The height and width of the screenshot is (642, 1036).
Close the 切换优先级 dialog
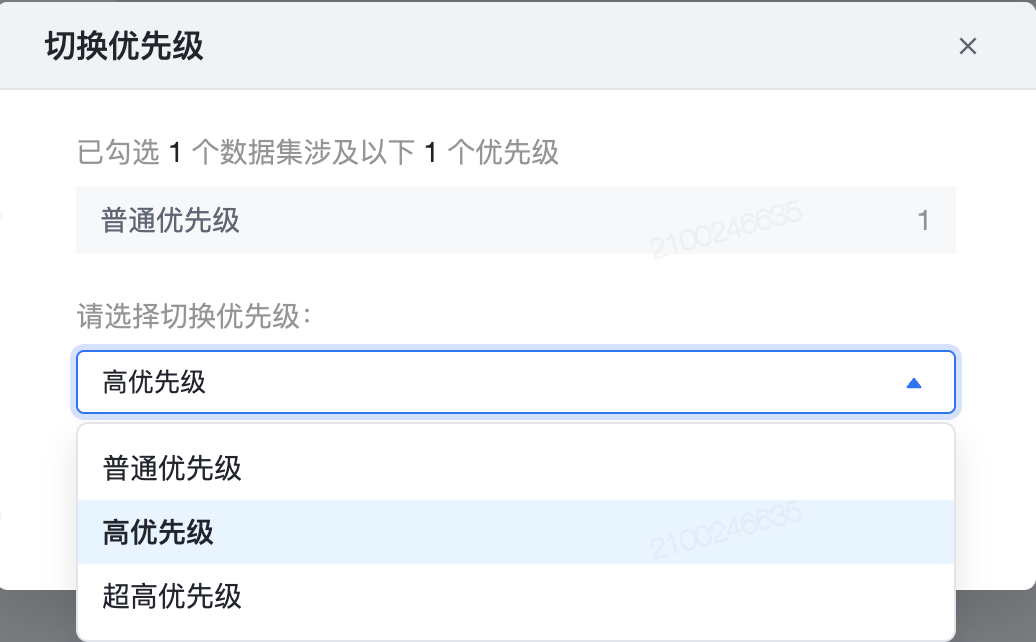coord(967,46)
